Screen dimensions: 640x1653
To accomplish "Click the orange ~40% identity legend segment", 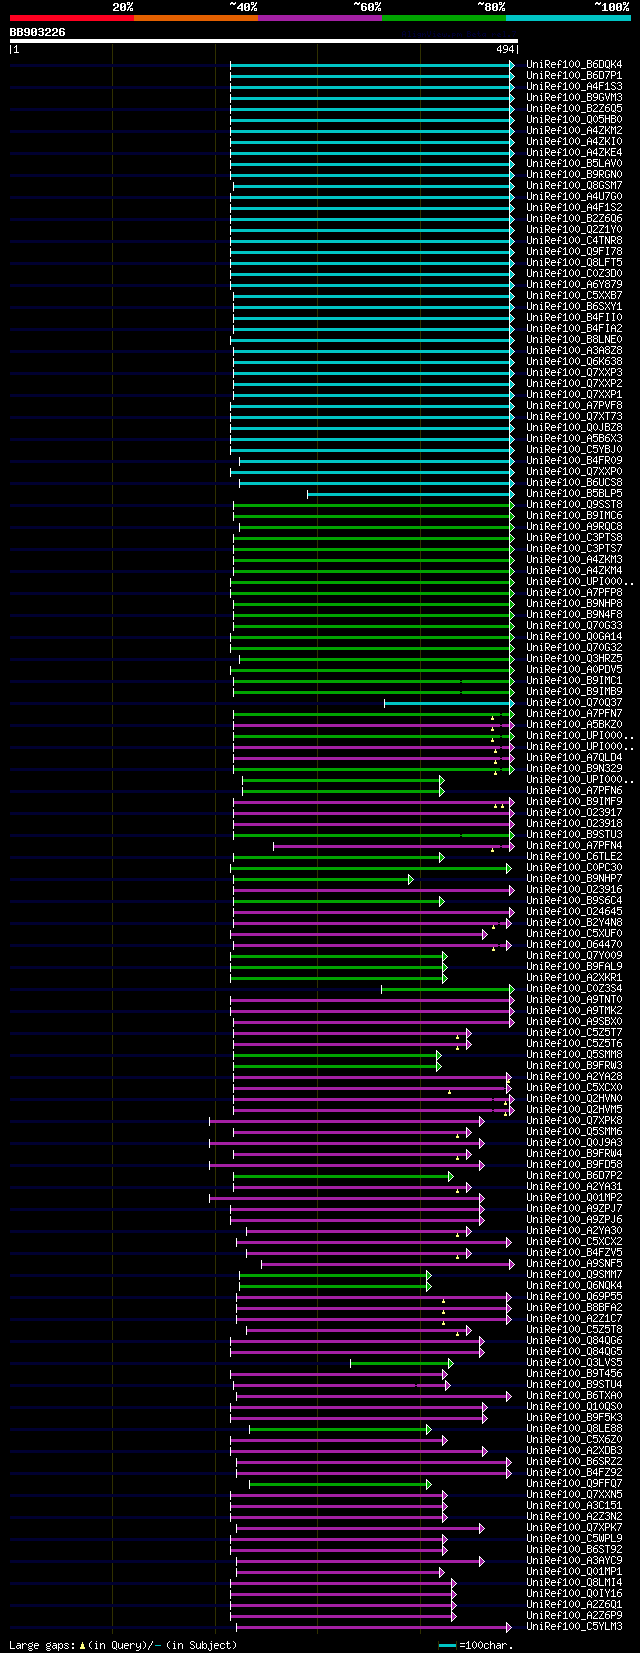I will (x=196, y=18).
